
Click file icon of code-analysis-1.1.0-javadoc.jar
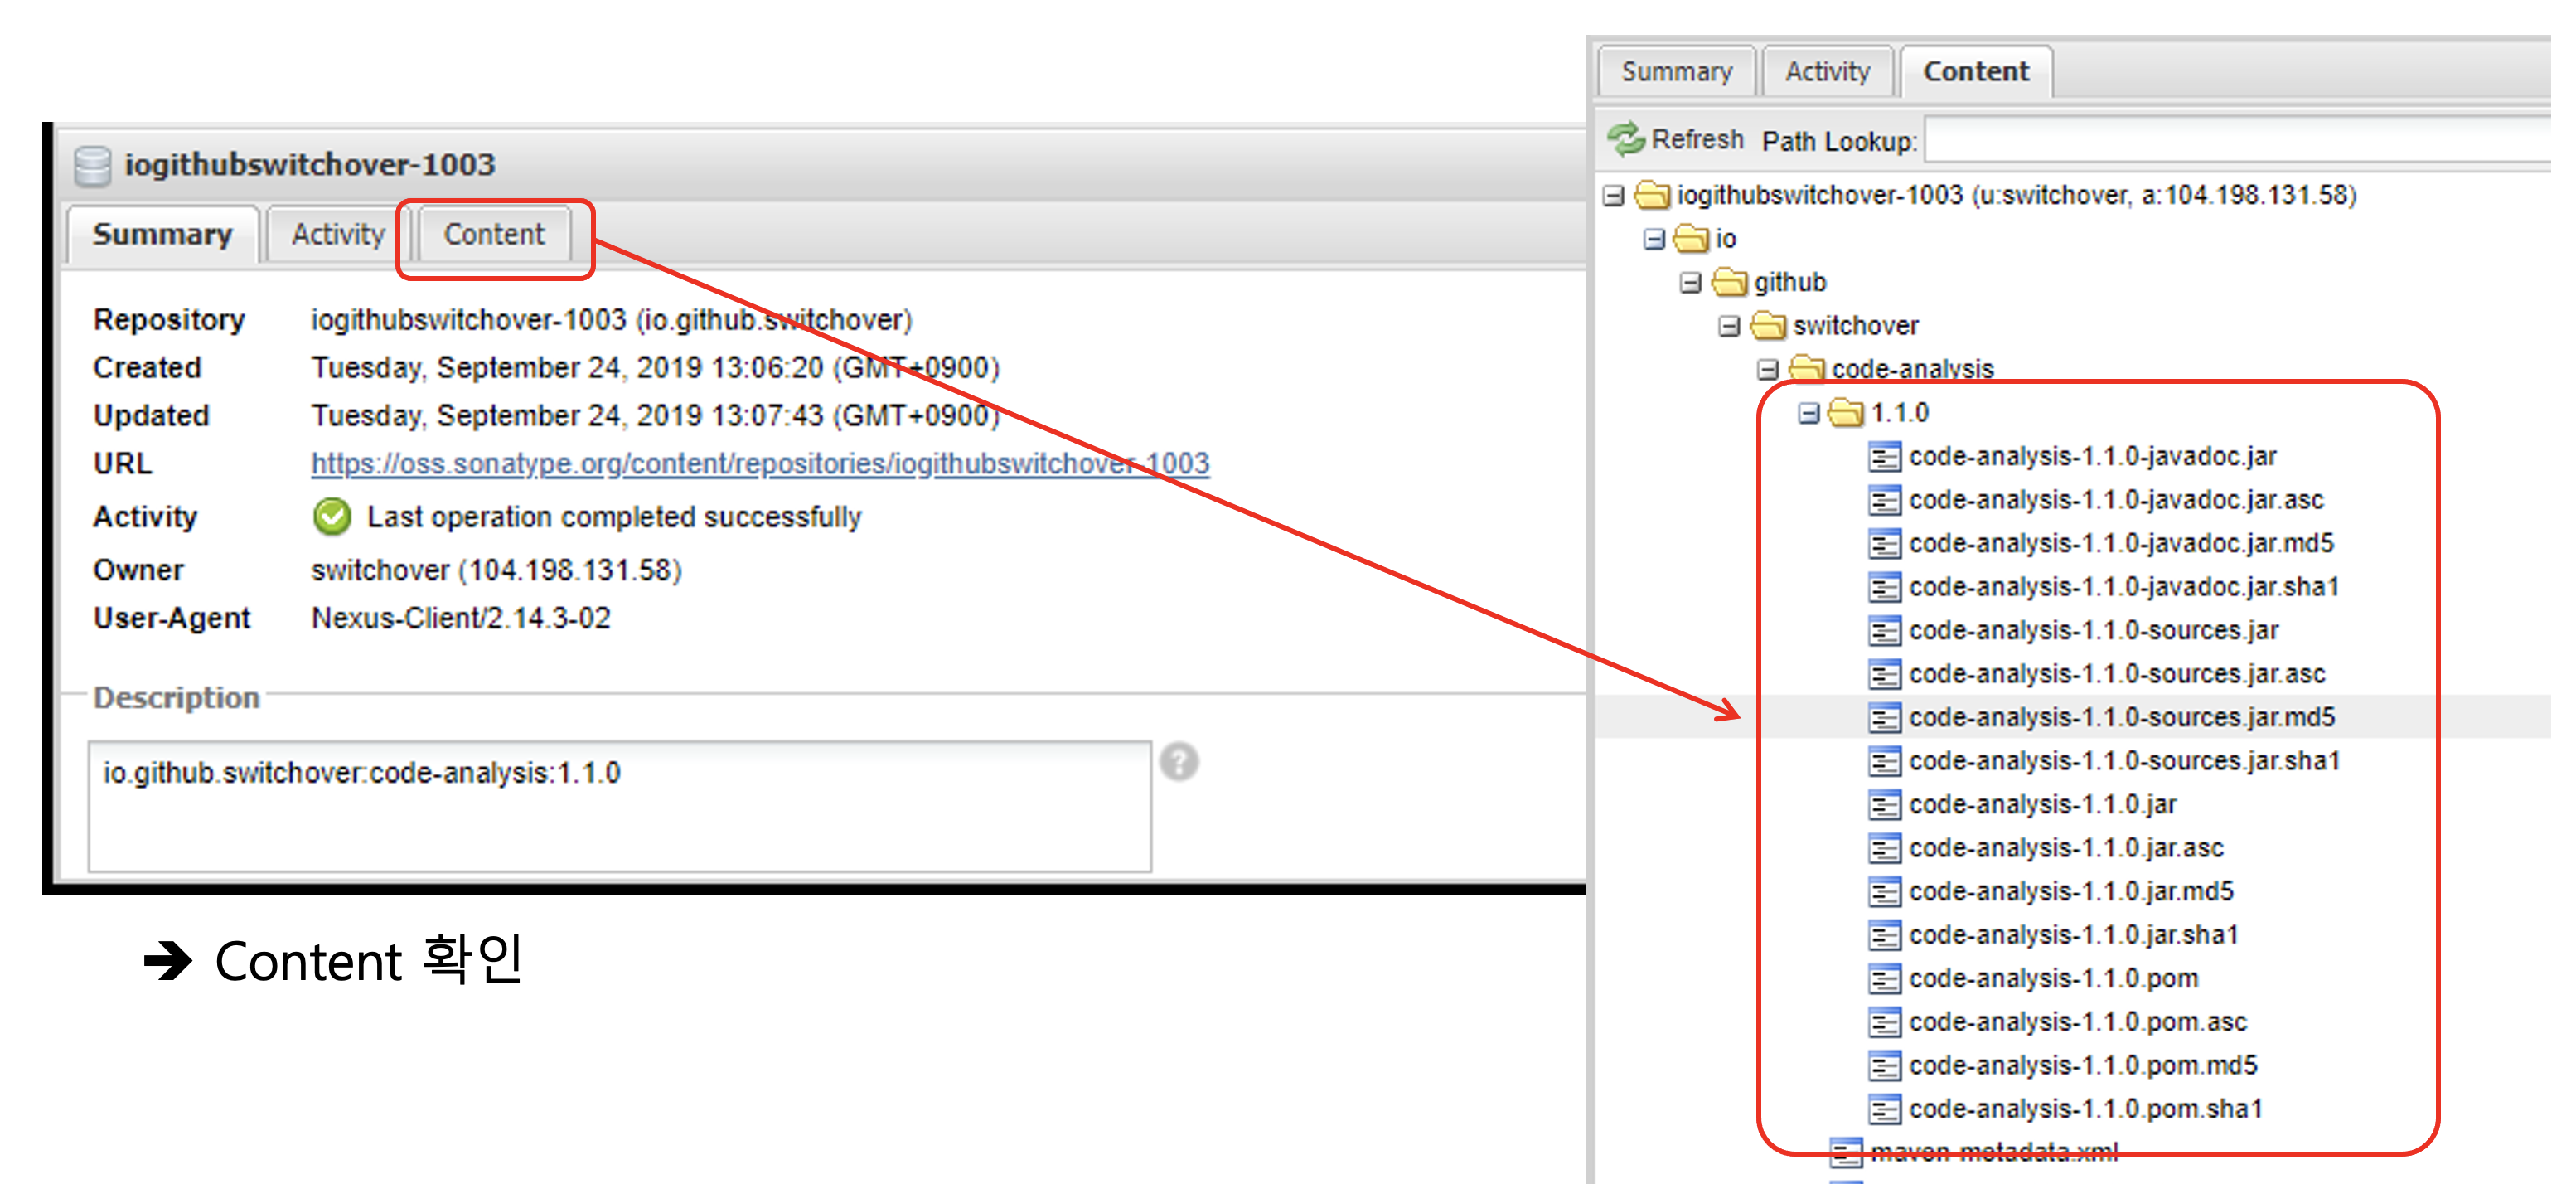click(x=1884, y=457)
